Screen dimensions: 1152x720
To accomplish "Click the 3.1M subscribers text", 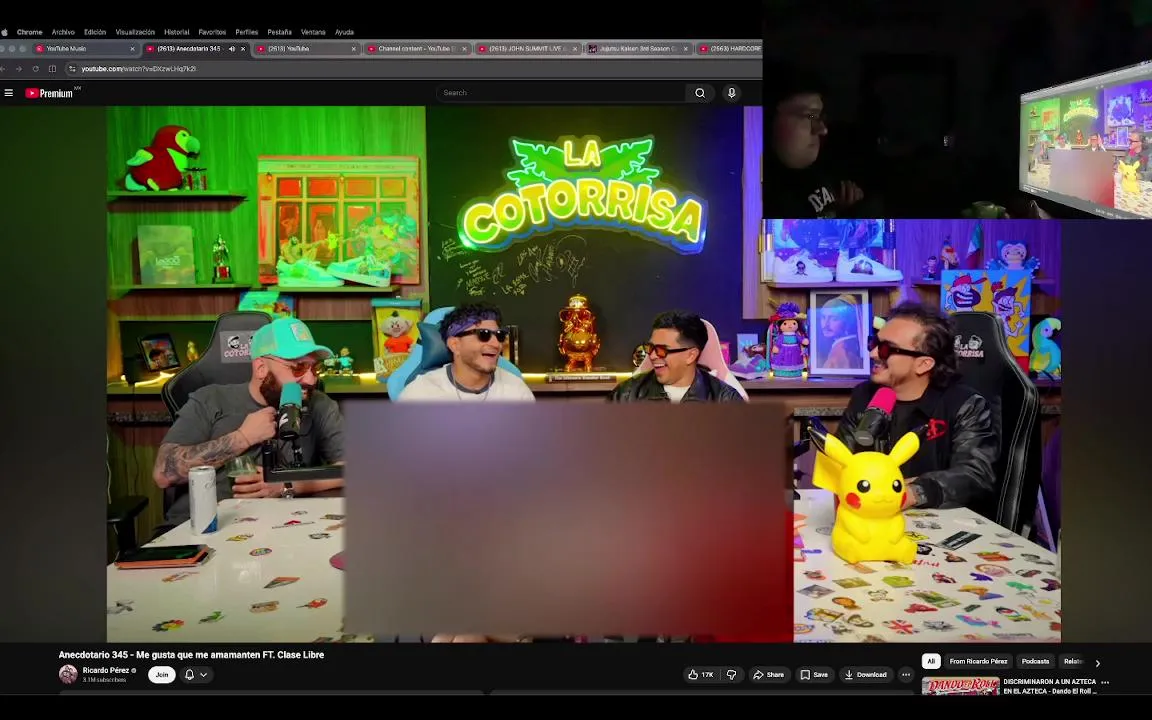I will pyautogui.click(x=104, y=680).
